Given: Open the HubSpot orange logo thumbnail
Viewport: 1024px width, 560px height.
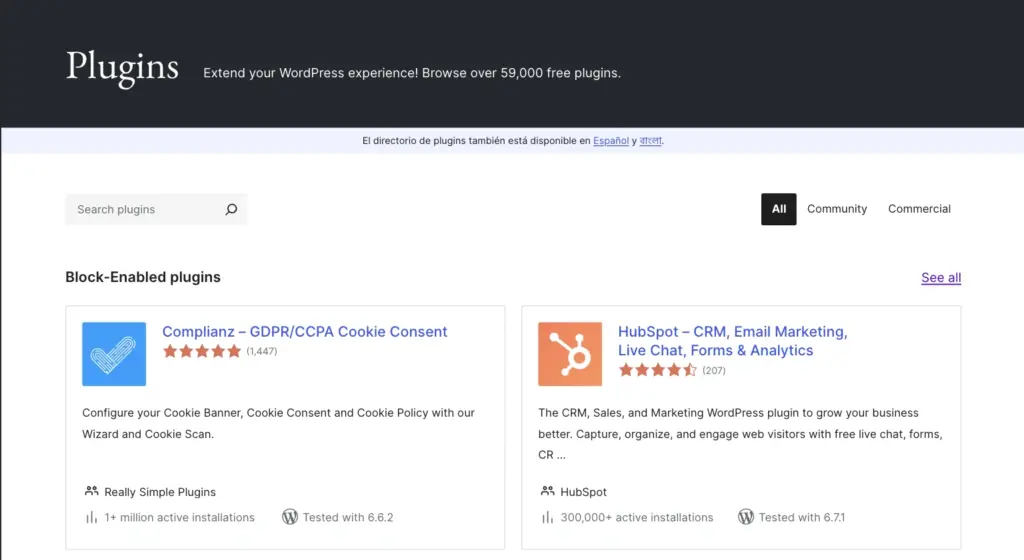Looking at the screenshot, I should (x=570, y=354).
